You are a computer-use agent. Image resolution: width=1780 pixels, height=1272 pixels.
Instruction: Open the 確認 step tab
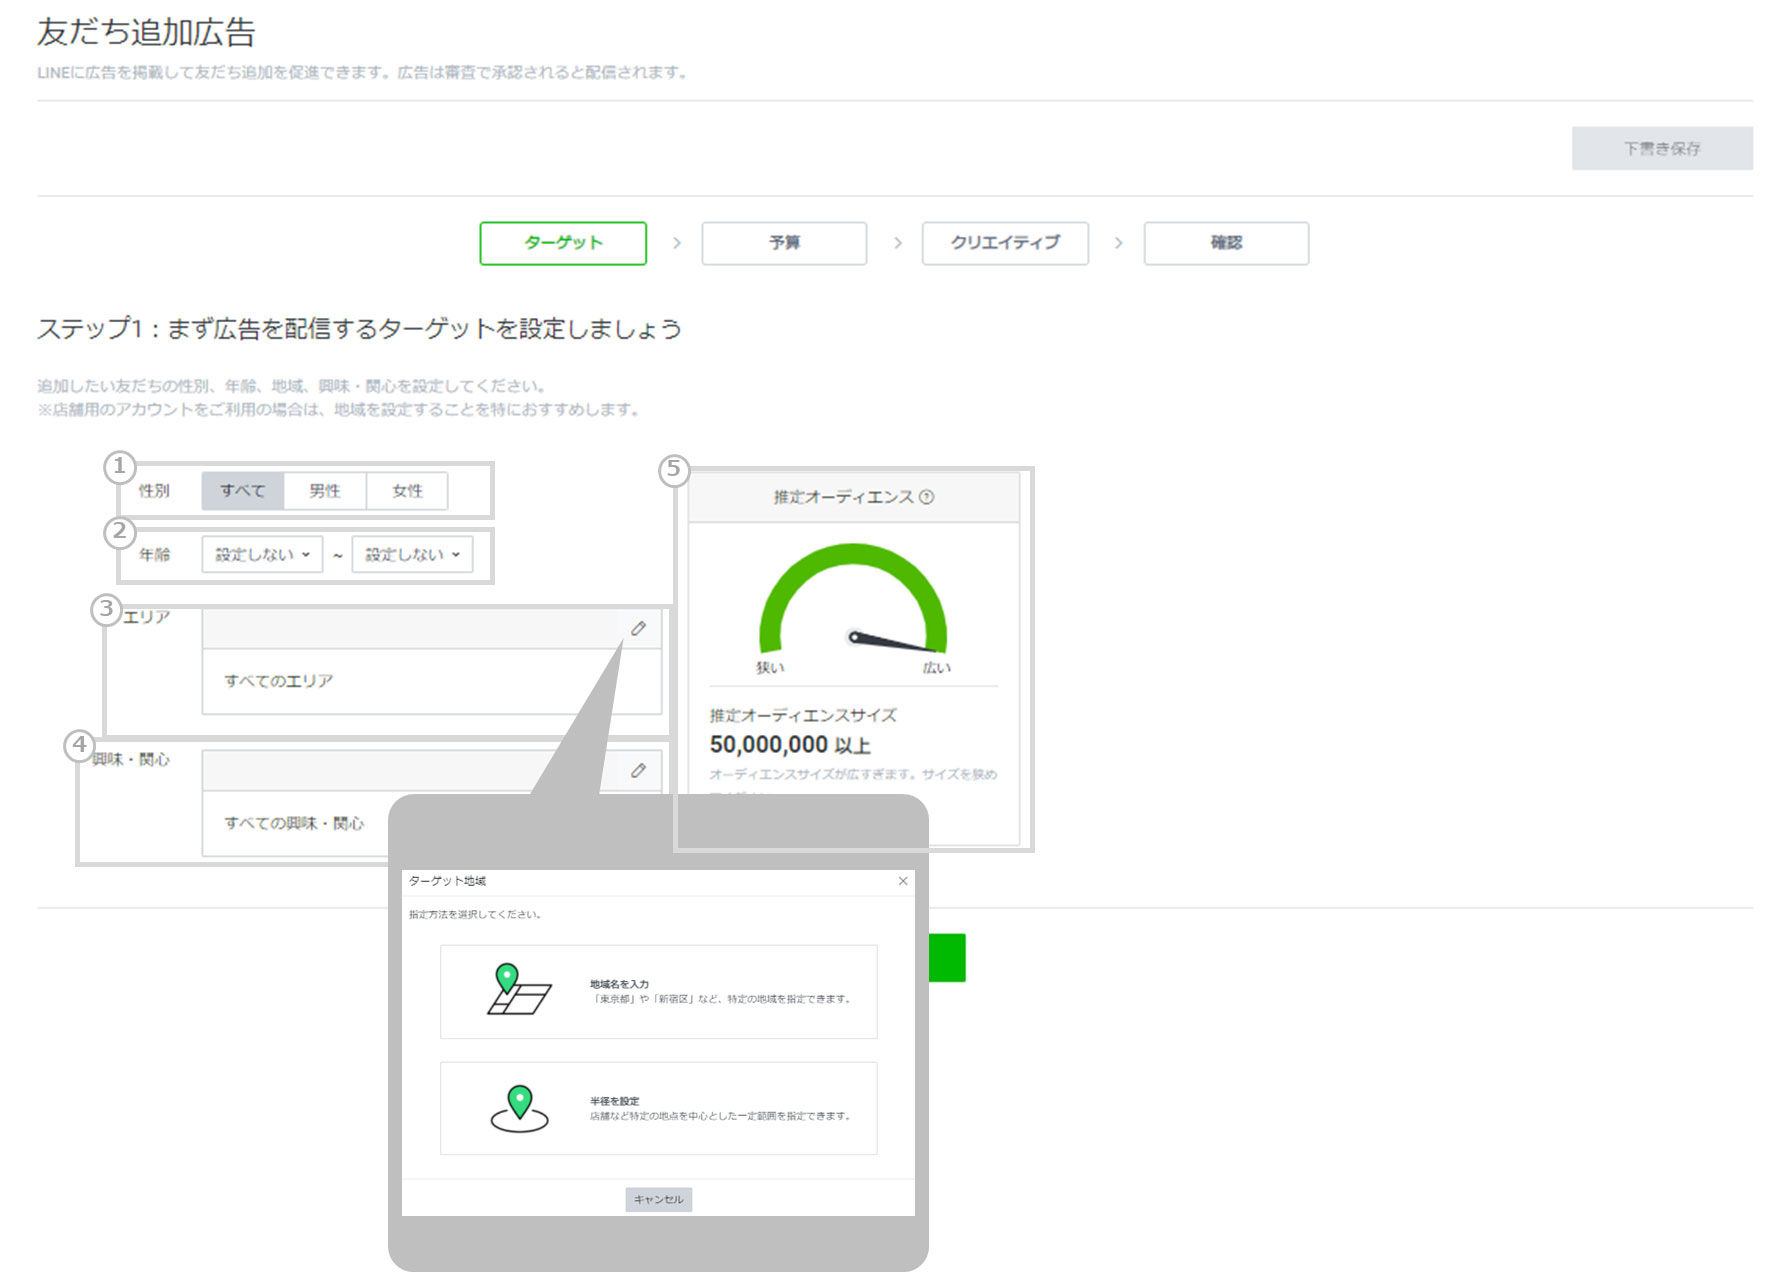(x=1226, y=243)
